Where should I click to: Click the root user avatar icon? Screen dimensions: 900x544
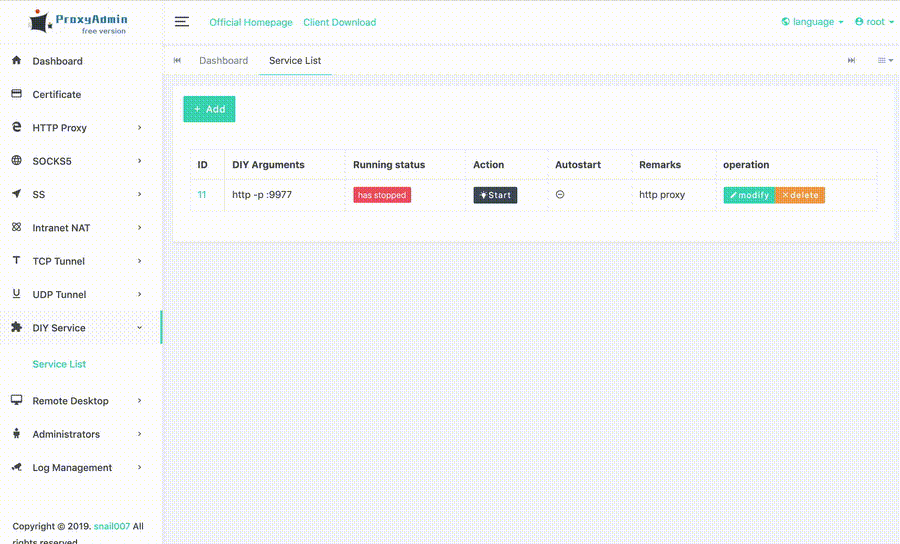859,22
